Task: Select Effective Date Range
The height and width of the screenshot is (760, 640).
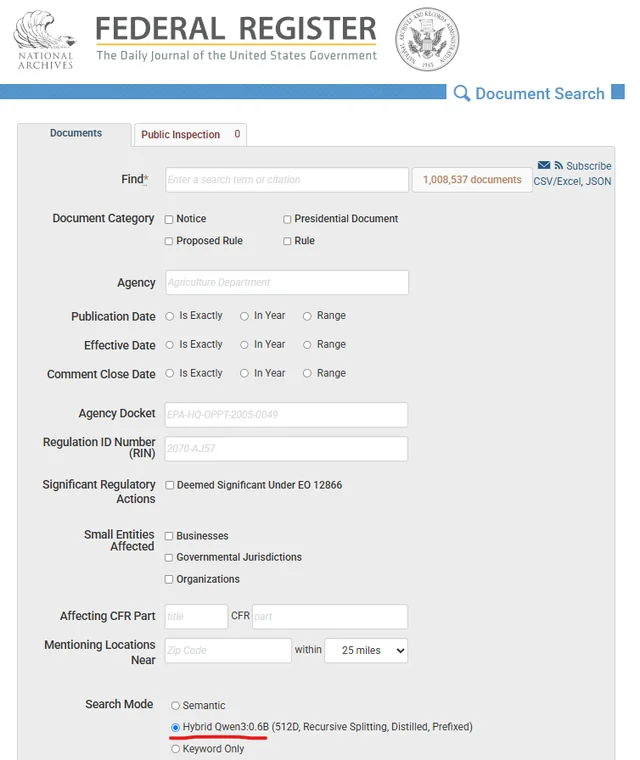Action: pyautogui.click(x=307, y=345)
